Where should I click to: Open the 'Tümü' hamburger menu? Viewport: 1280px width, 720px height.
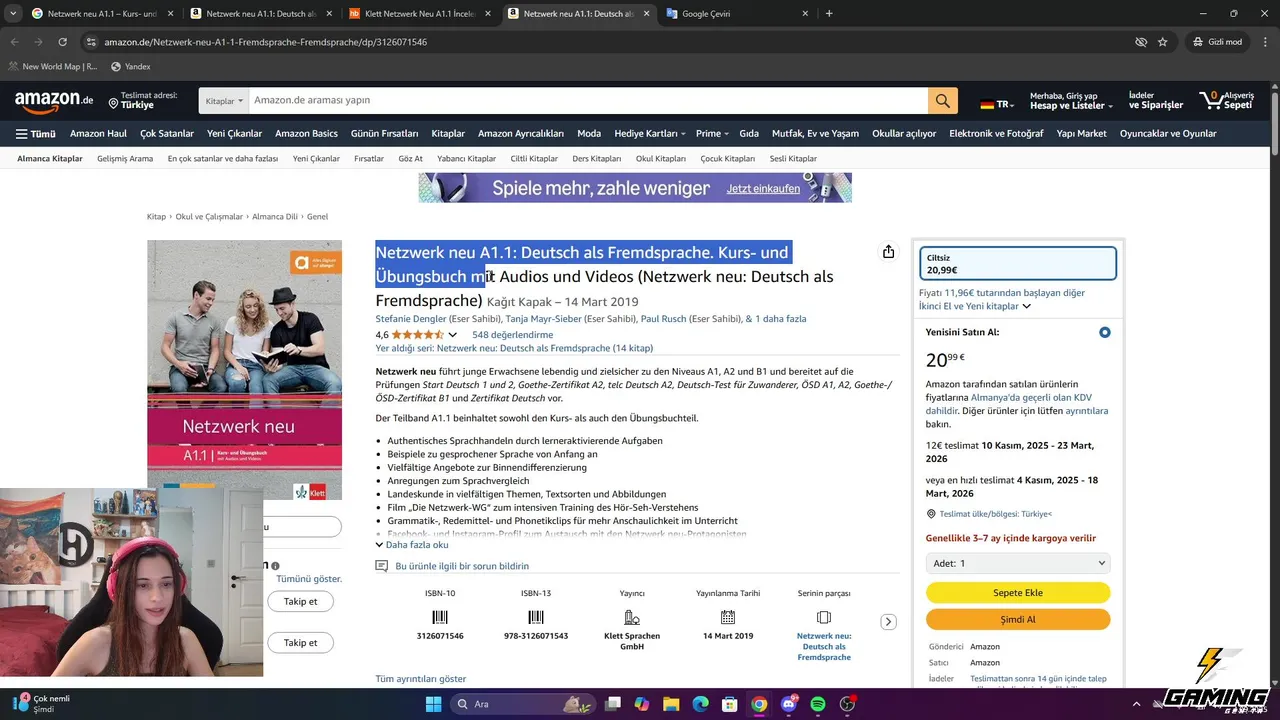pos(36,133)
